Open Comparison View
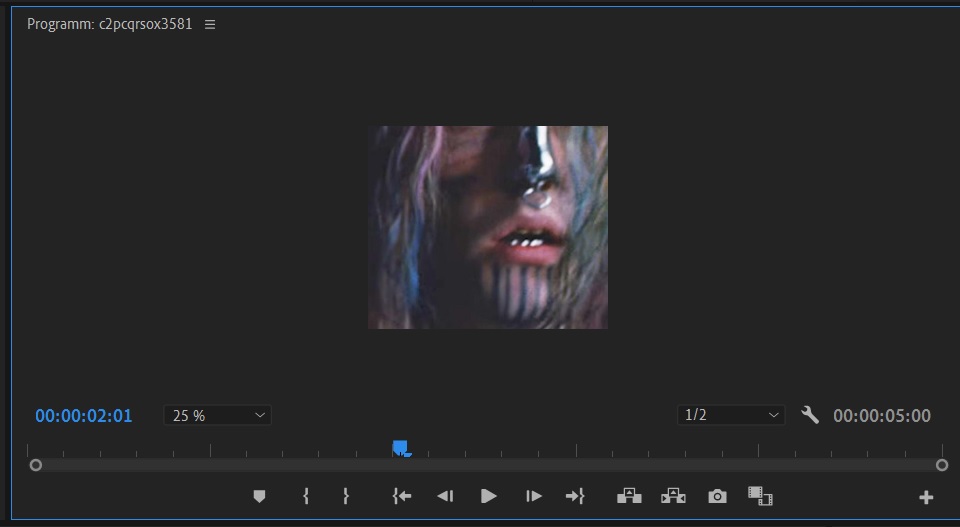The width and height of the screenshot is (960, 527). tap(760, 496)
